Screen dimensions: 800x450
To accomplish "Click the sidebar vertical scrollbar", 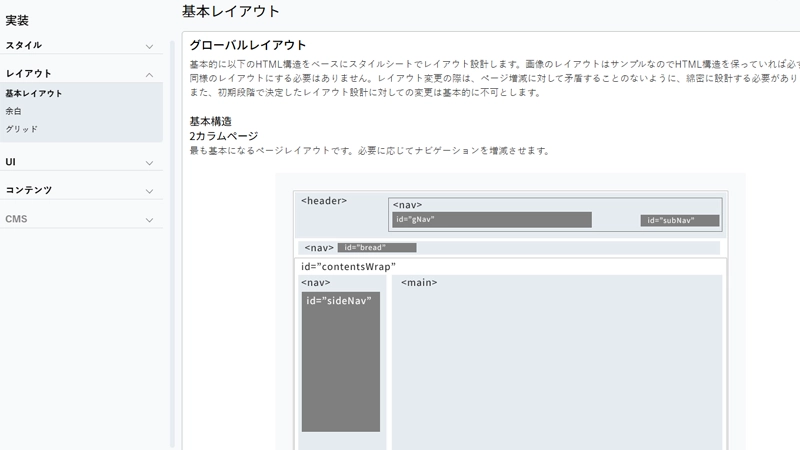I will pyautogui.click(x=172, y=250).
